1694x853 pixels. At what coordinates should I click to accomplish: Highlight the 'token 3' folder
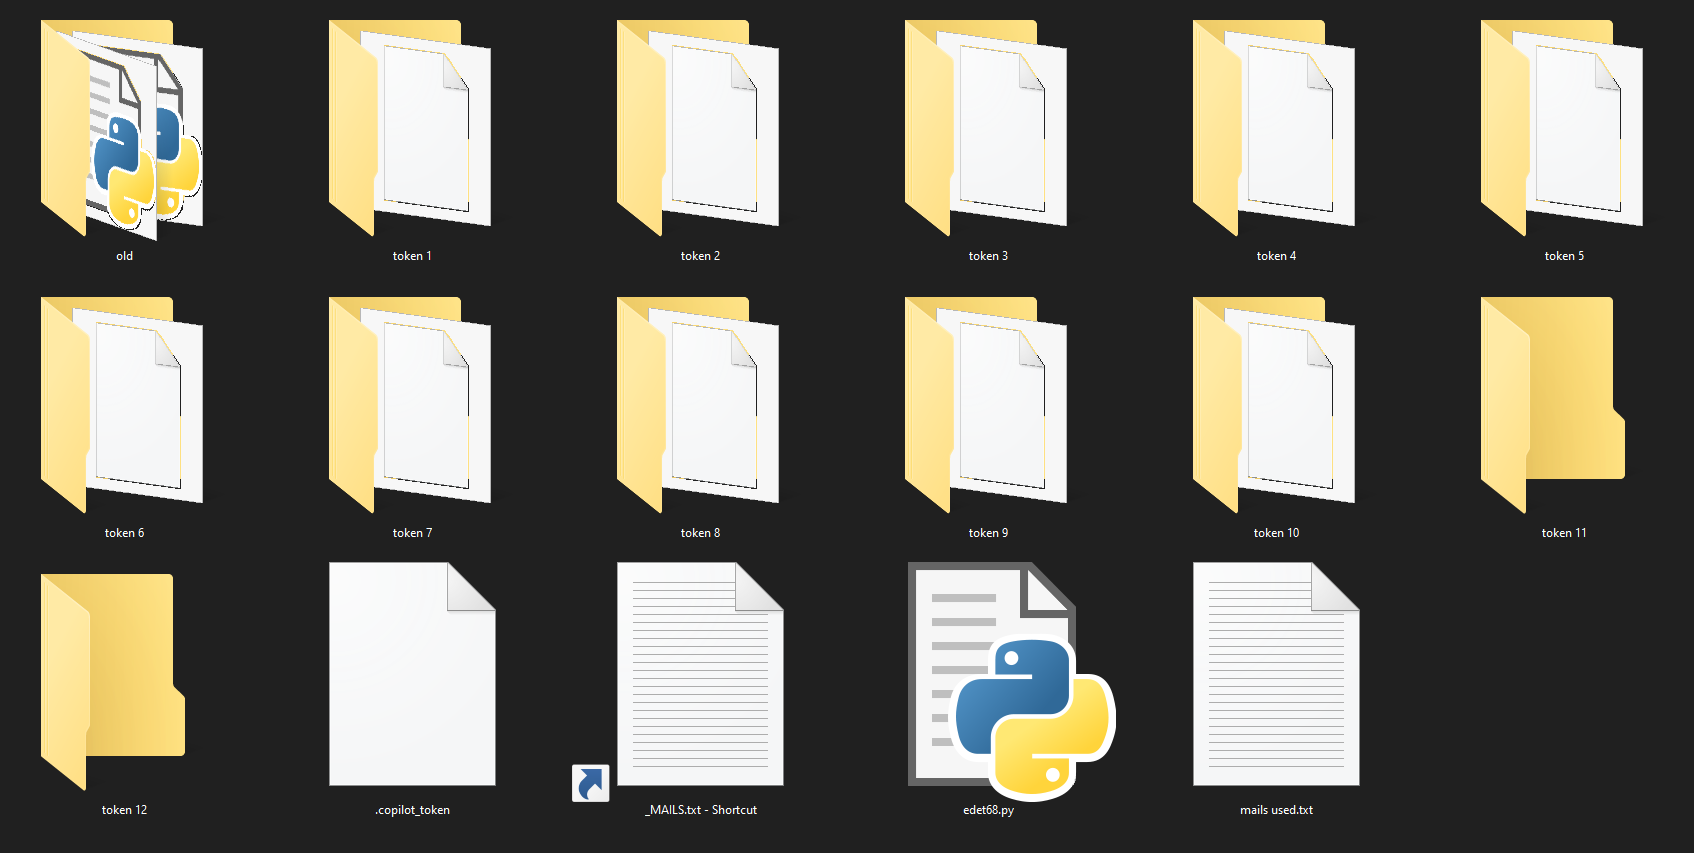986,130
